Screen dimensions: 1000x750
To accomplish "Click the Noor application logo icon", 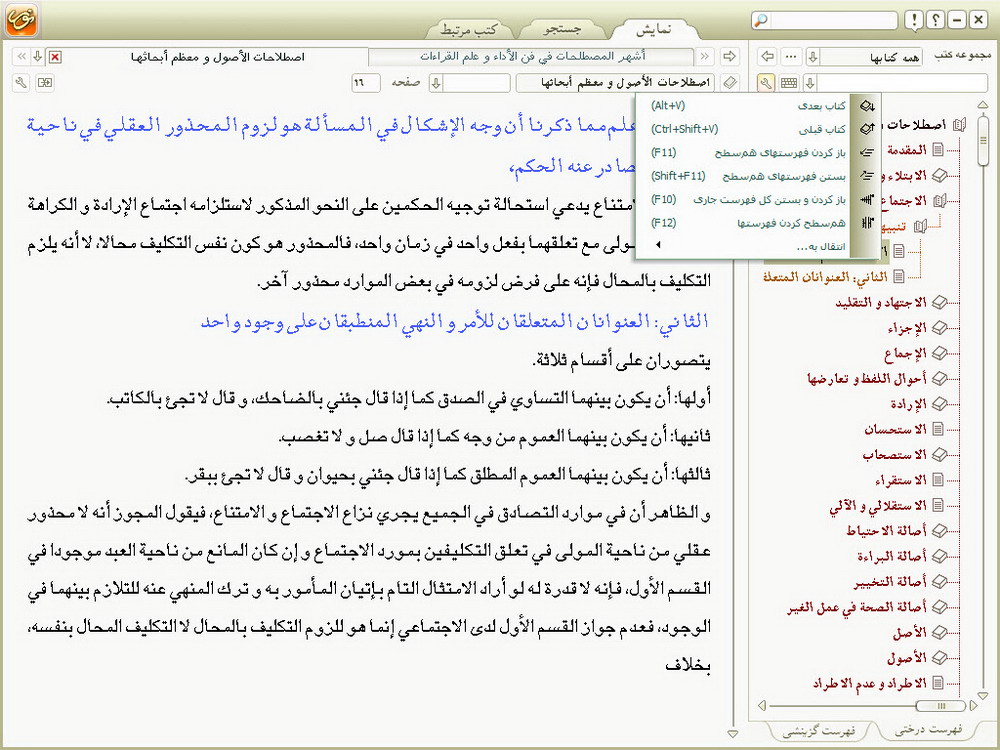I will 22,20.
